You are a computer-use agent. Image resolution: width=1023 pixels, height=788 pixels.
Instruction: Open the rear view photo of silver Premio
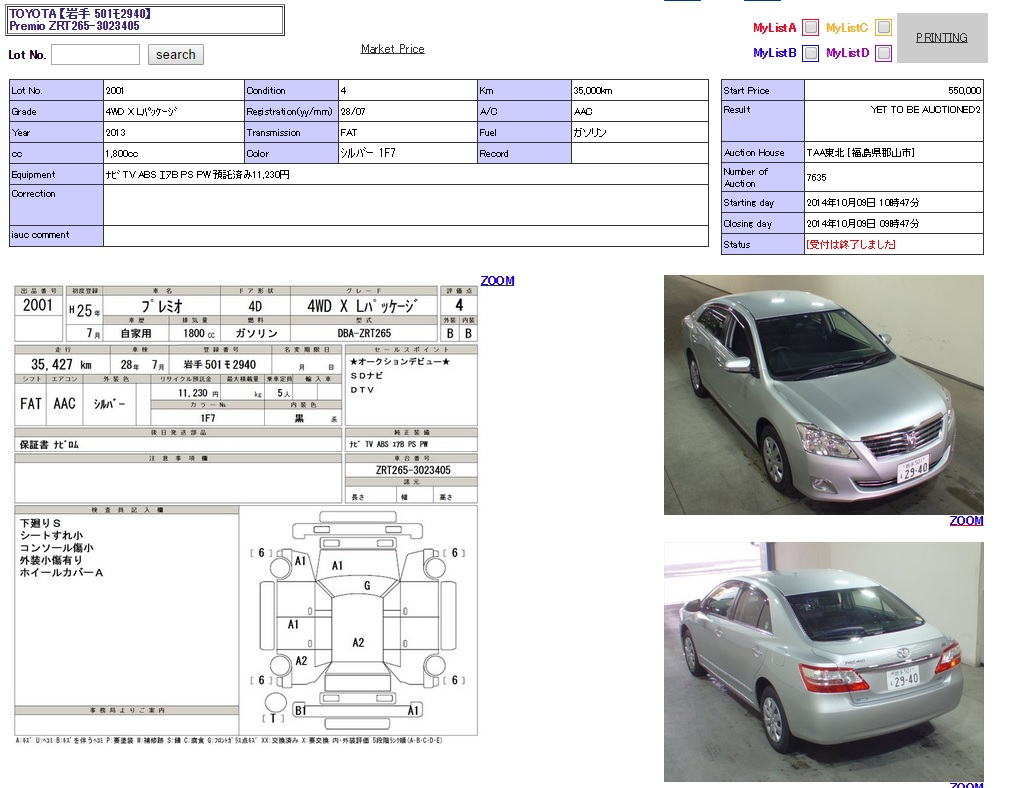(823, 661)
